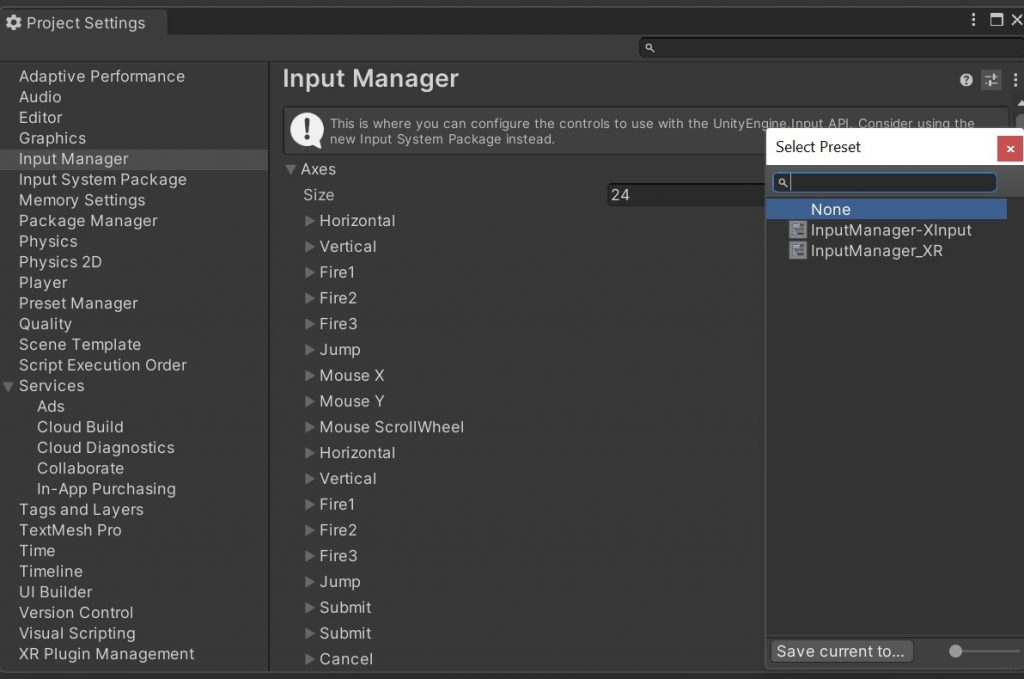
Task: Open Editor settings category
Action: pyautogui.click(x=40, y=118)
